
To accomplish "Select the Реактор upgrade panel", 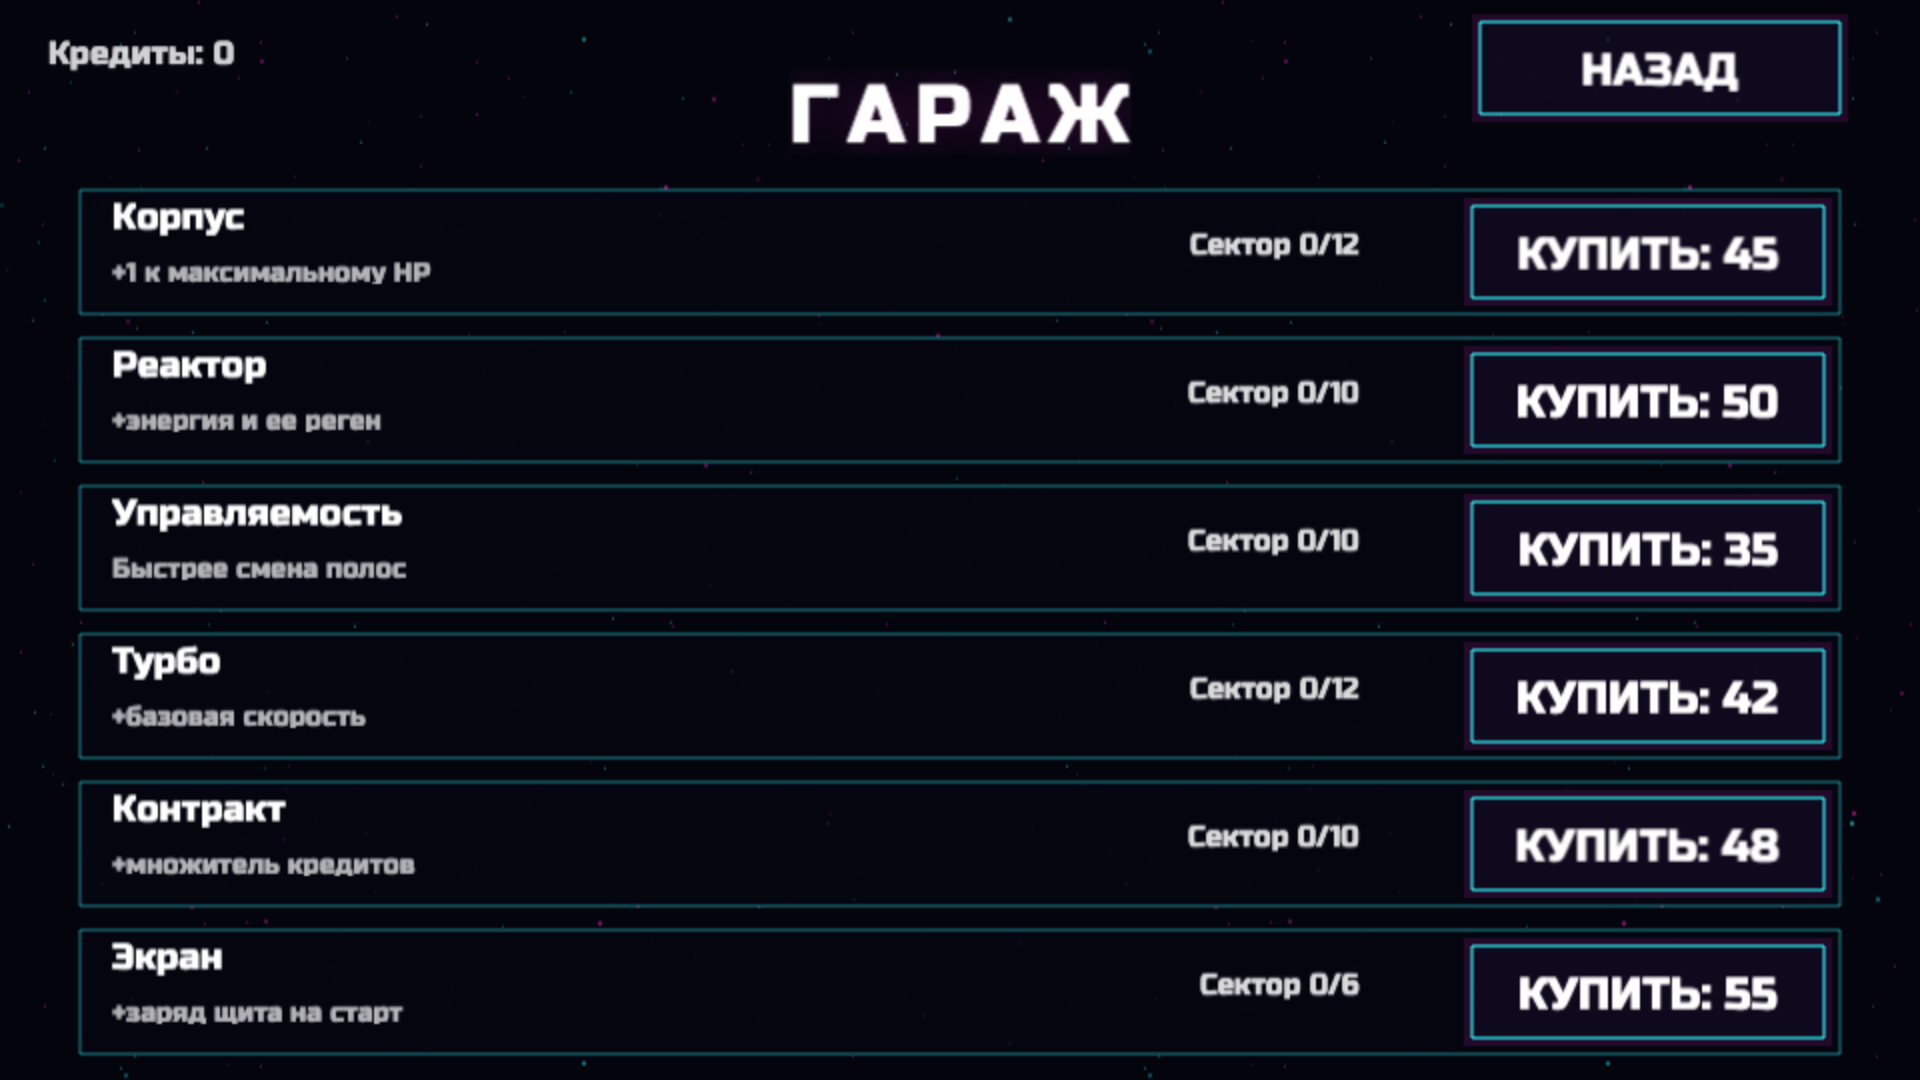I will pos(700,397).
